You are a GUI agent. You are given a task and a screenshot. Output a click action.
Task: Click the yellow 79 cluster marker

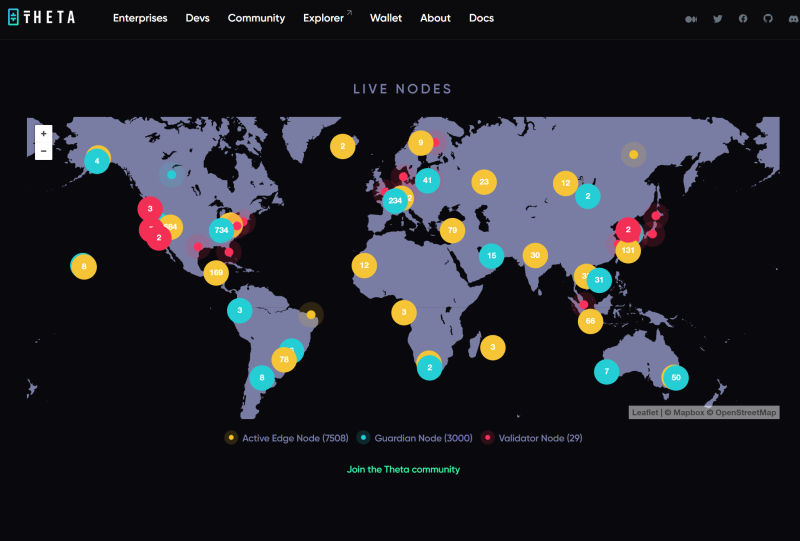point(452,230)
